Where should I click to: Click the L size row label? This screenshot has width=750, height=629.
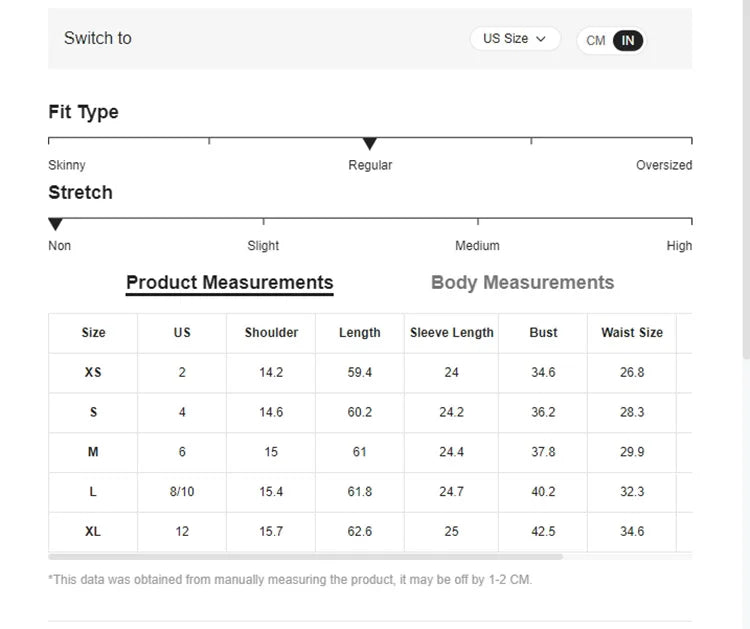93,492
